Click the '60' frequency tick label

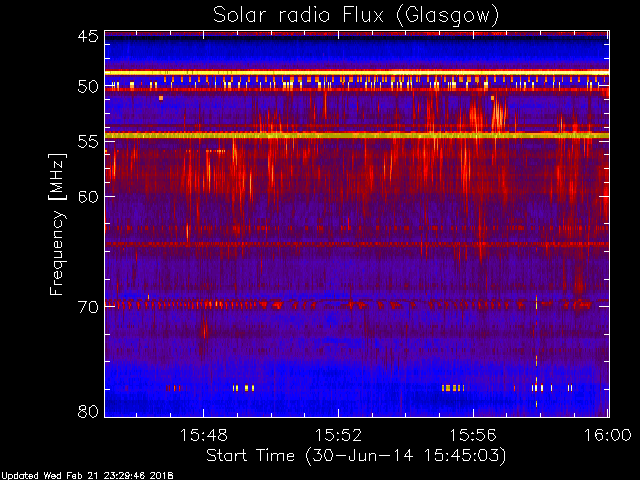click(88, 197)
